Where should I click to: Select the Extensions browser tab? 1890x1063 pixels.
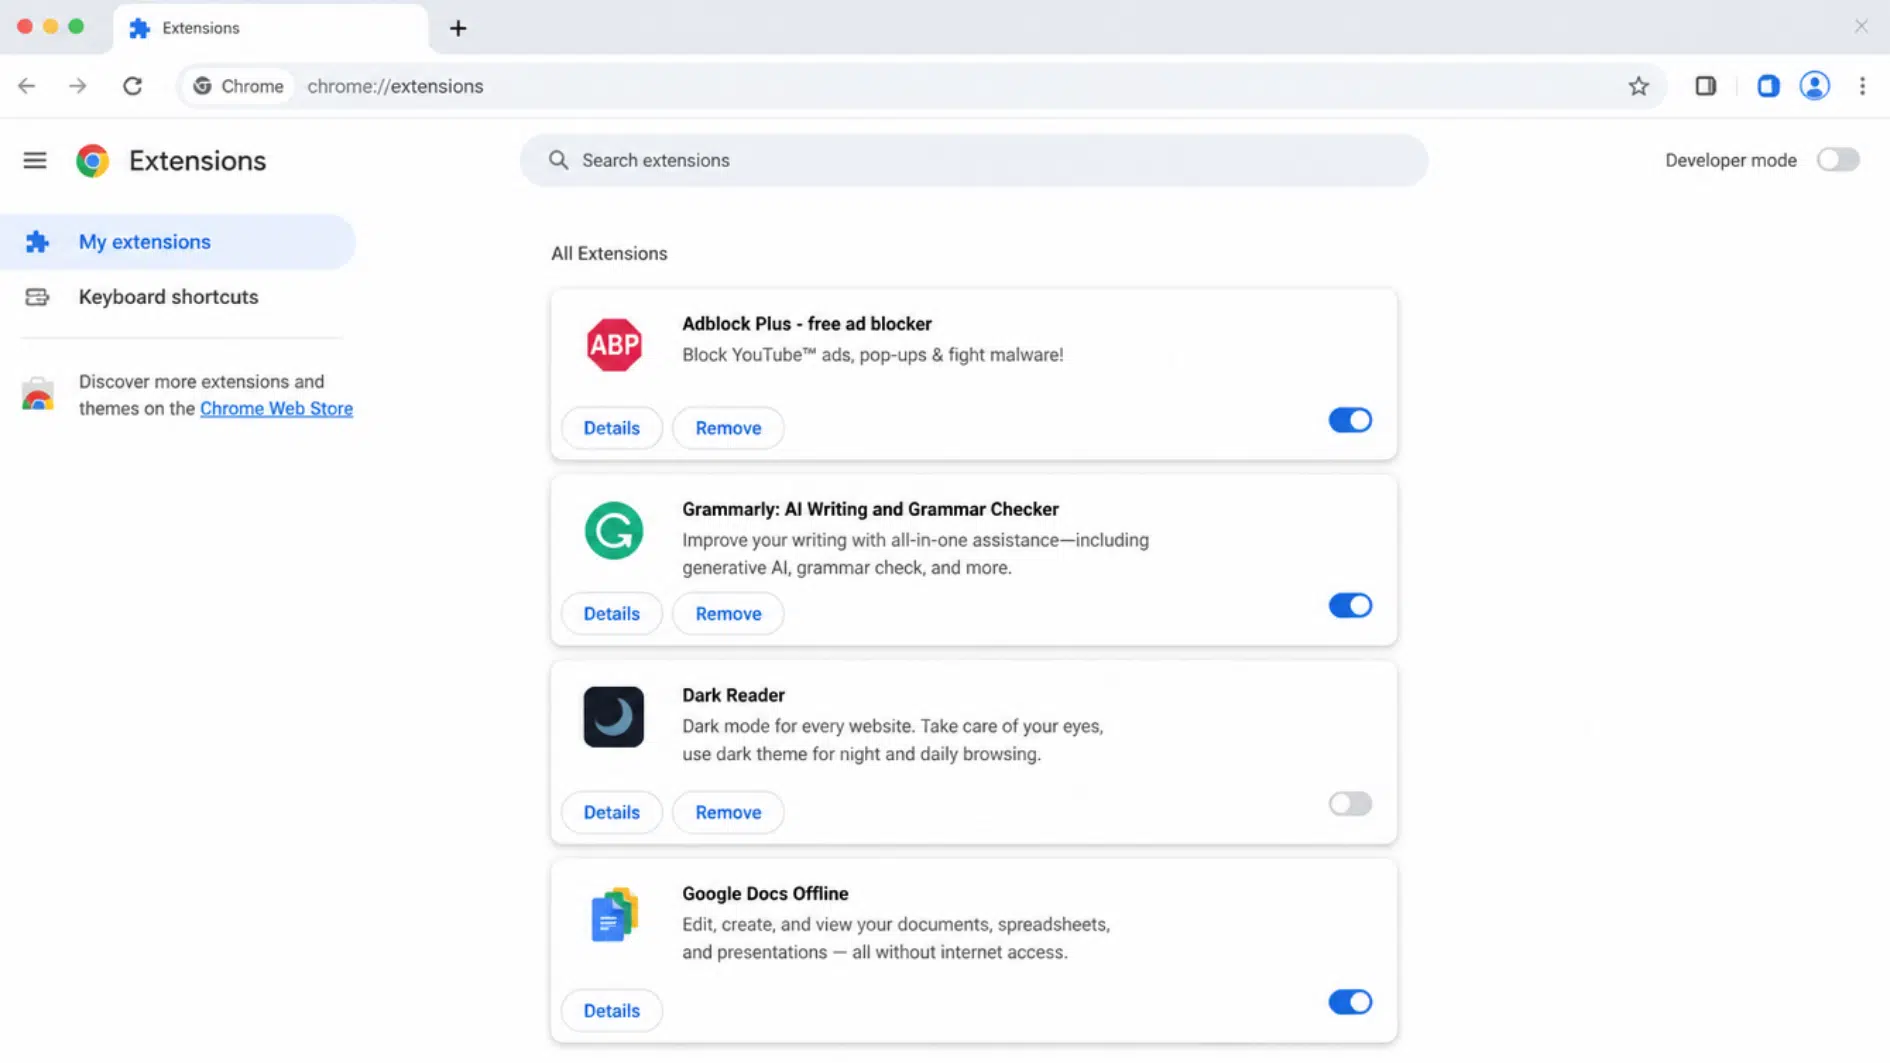(270, 28)
